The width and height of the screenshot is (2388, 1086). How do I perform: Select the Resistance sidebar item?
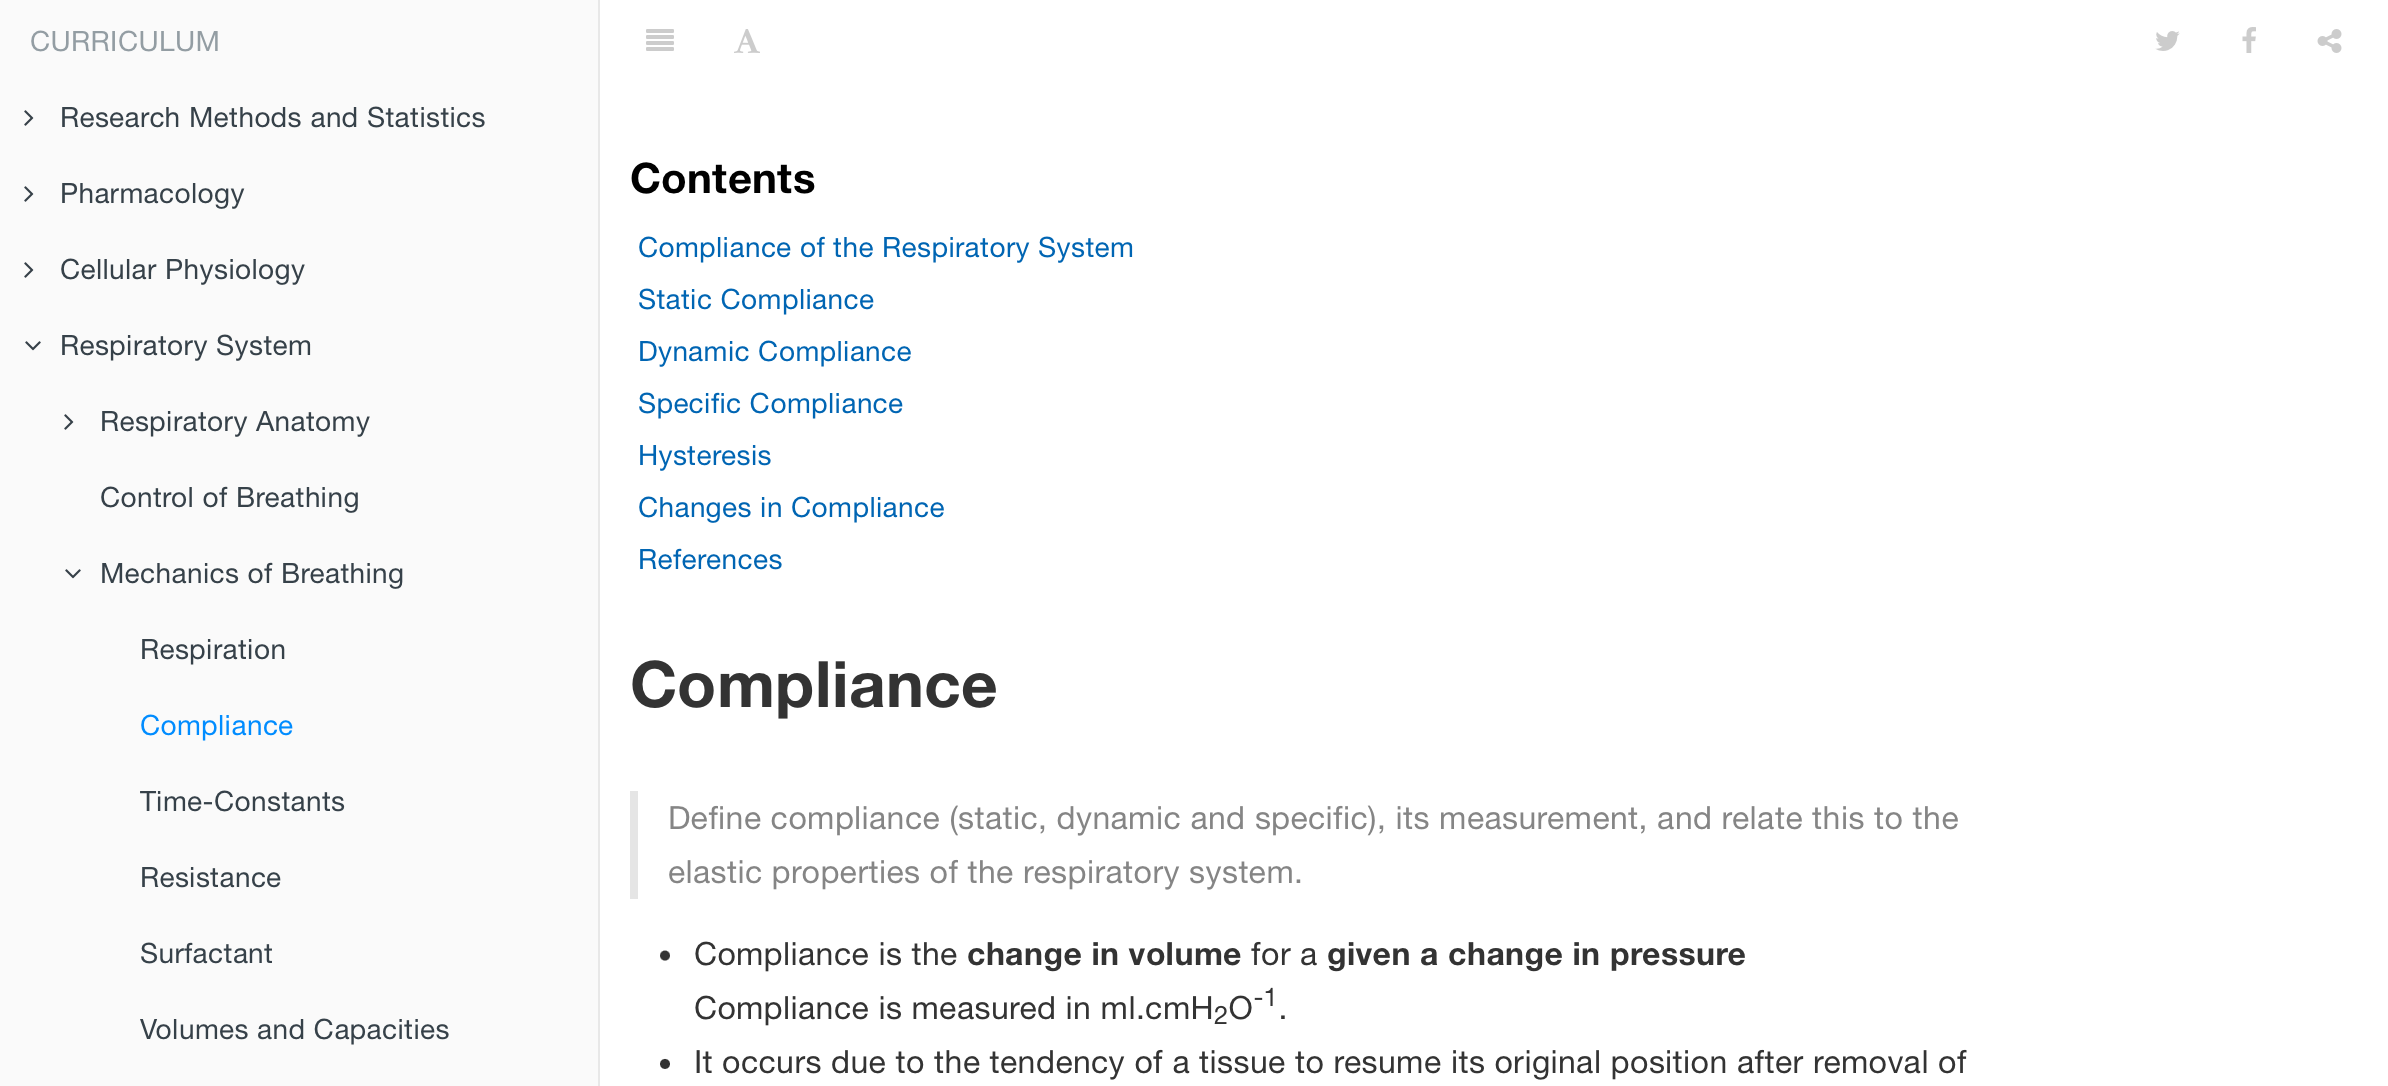pos(210,877)
